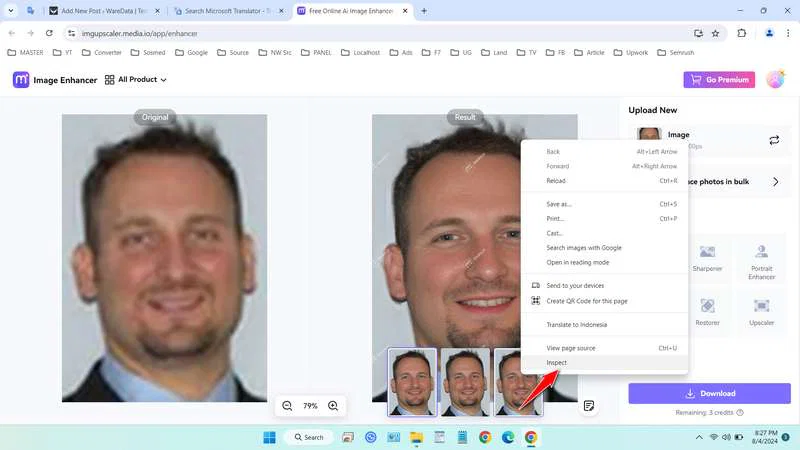Open the Upwork bookmarks folder

pos(631,53)
